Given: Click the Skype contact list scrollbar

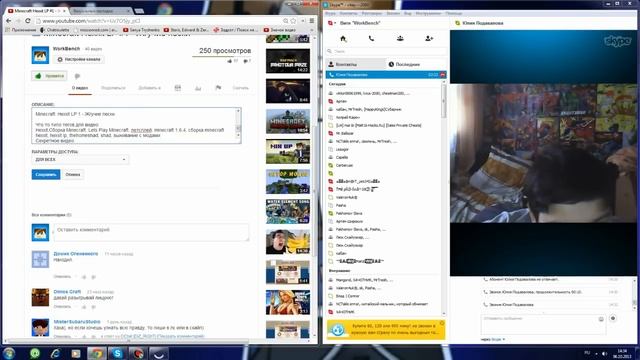Looking at the screenshot, I should 444,100.
